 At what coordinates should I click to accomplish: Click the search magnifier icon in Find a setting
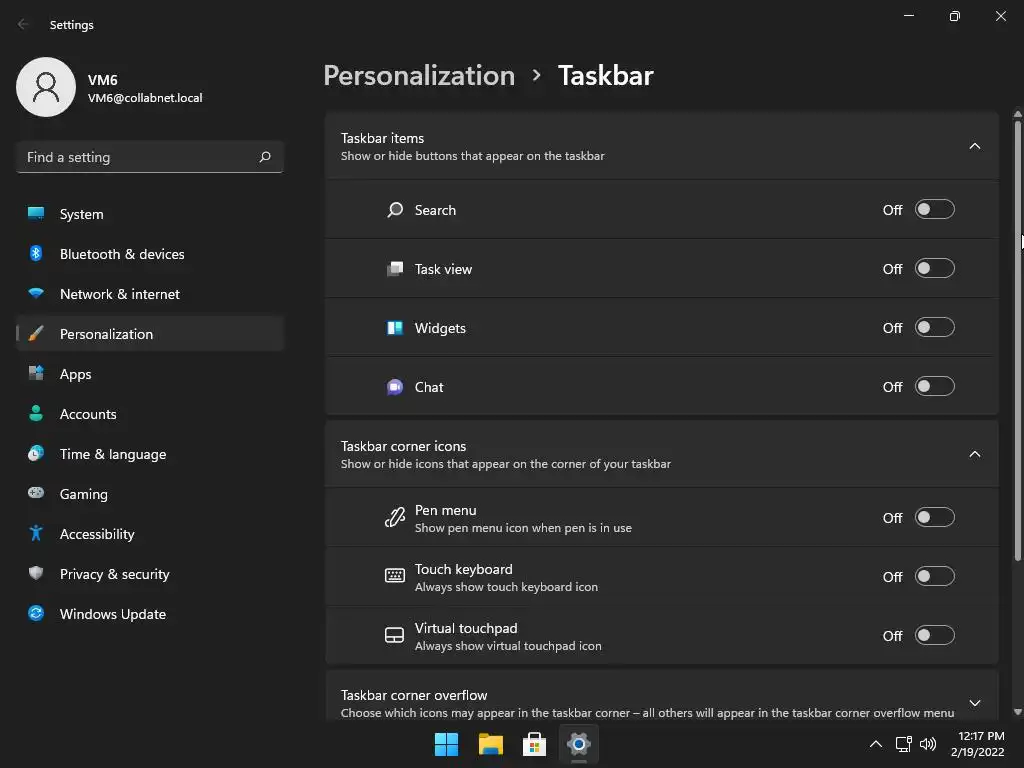coord(265,157)
